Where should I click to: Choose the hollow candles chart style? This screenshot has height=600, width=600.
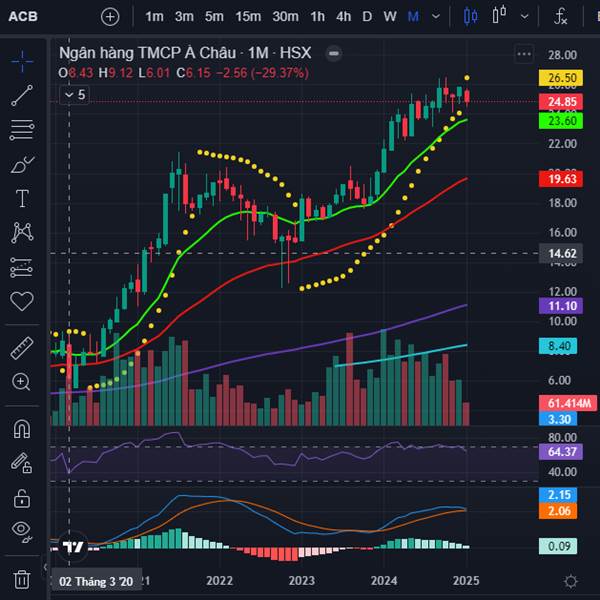tap(499, 16)
